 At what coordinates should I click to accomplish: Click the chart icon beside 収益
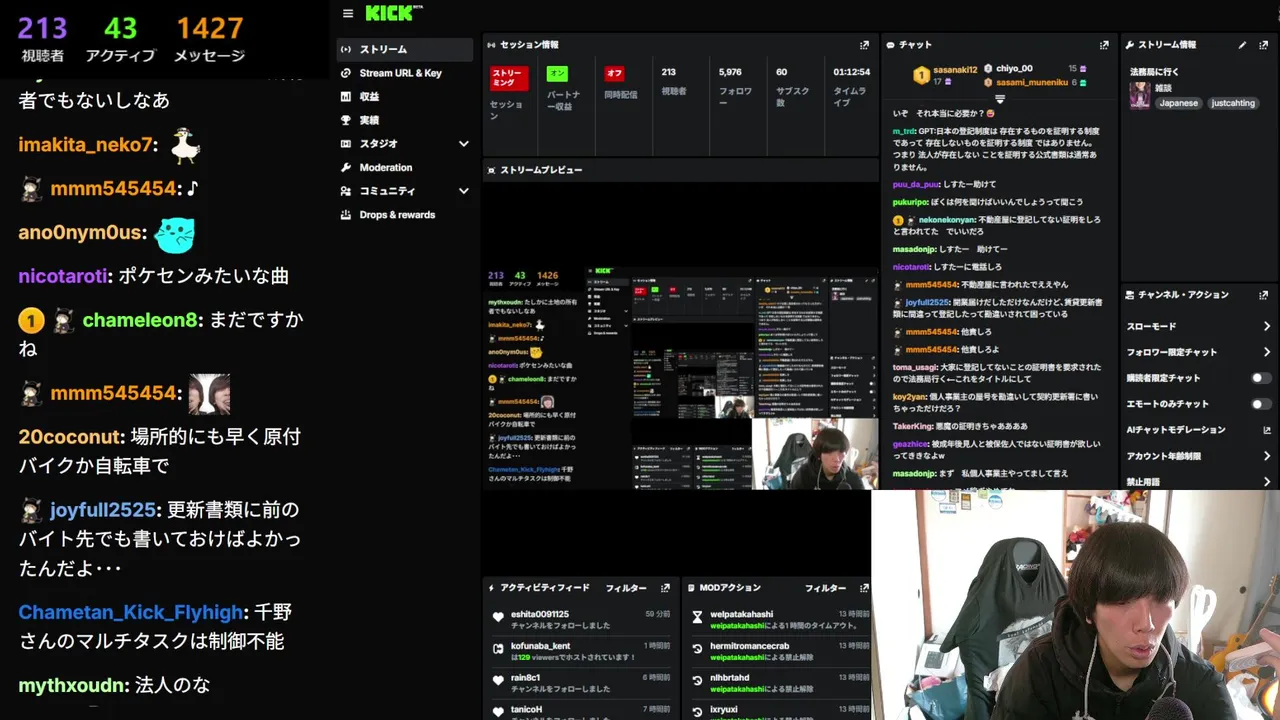(346, 97)
